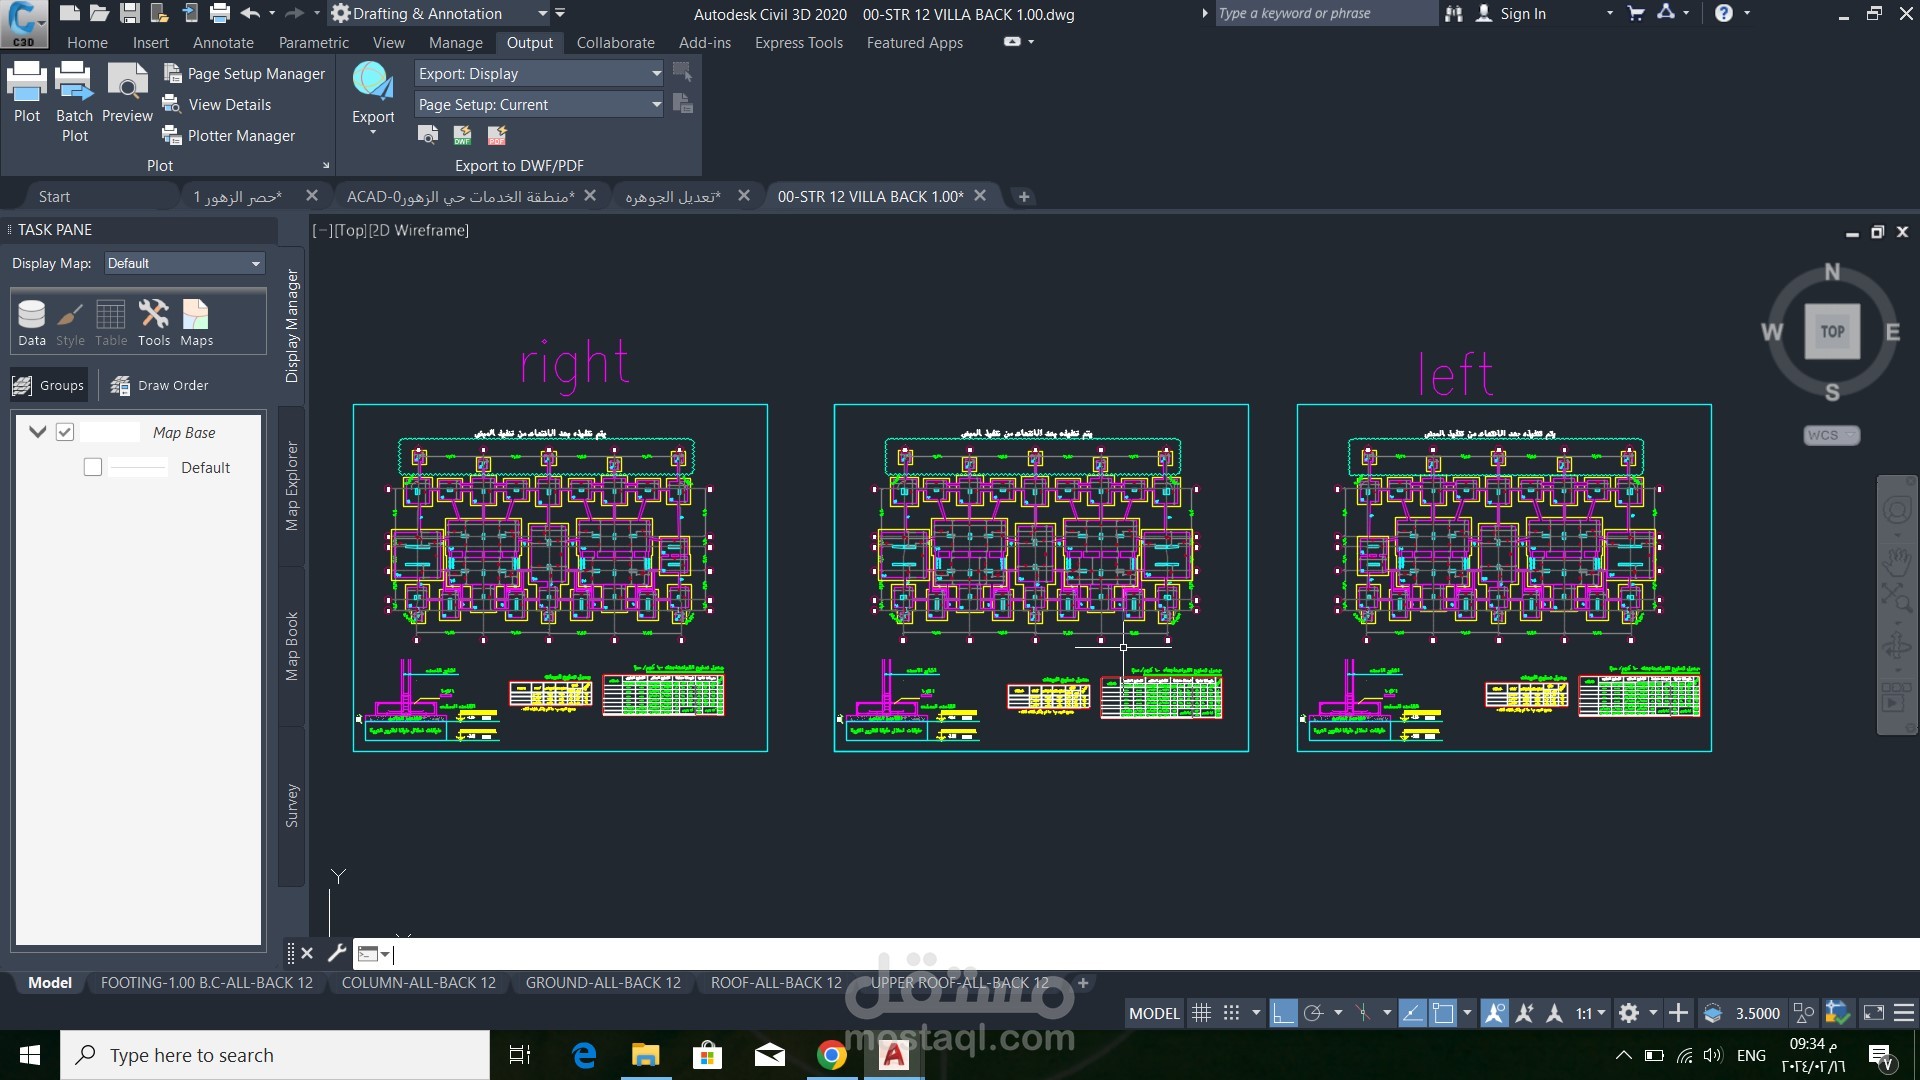
Task: Click the Plot printer icon
Action: (27, 92)
